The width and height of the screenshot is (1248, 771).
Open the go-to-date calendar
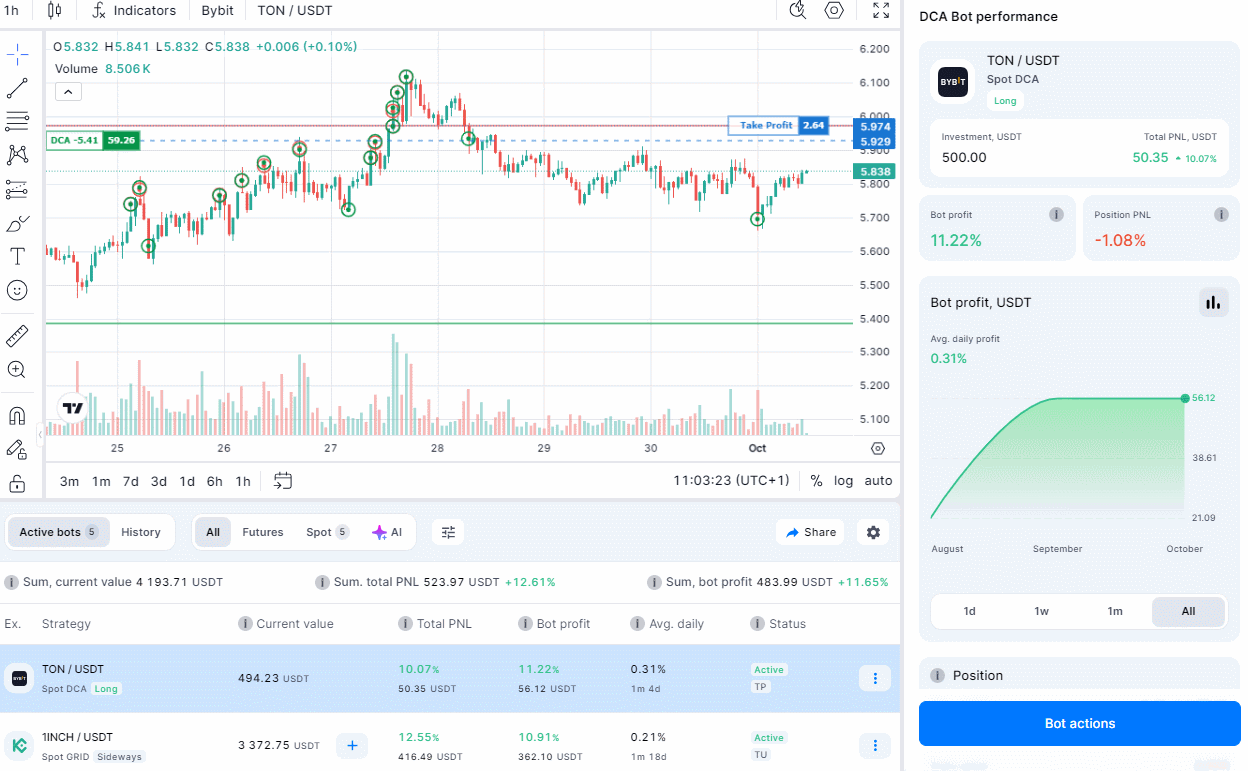(283, 481)
